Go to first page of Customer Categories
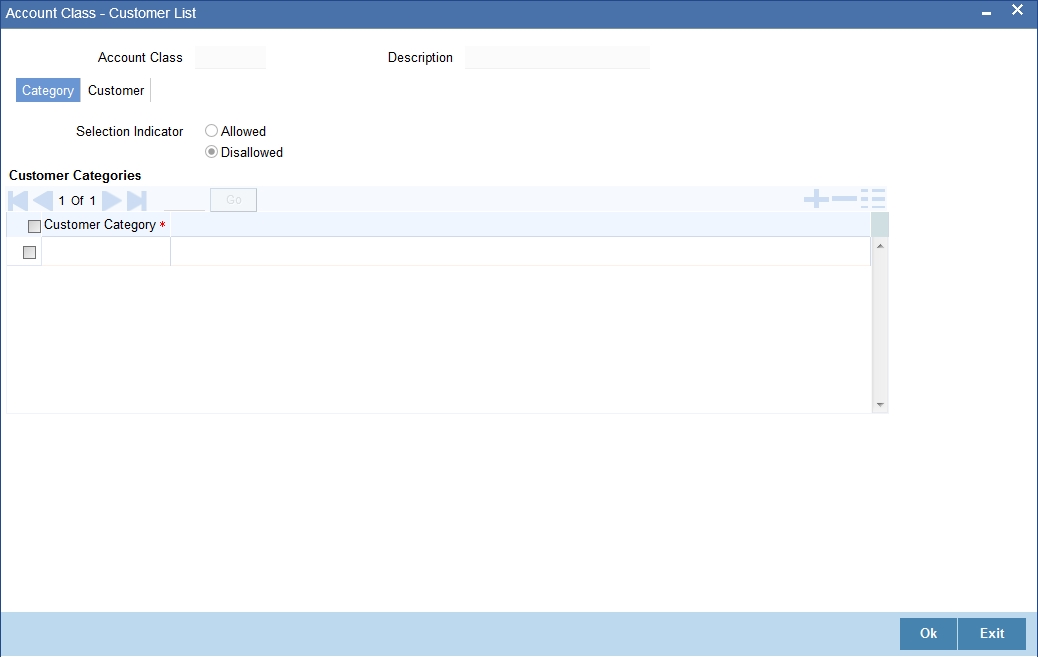This screenshot has height=658, width=1038. [18, 200]
